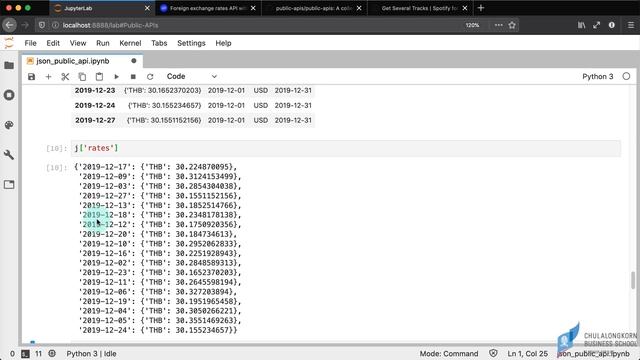
Task: Click the 2019-12-23 row index
Action: 95,90
